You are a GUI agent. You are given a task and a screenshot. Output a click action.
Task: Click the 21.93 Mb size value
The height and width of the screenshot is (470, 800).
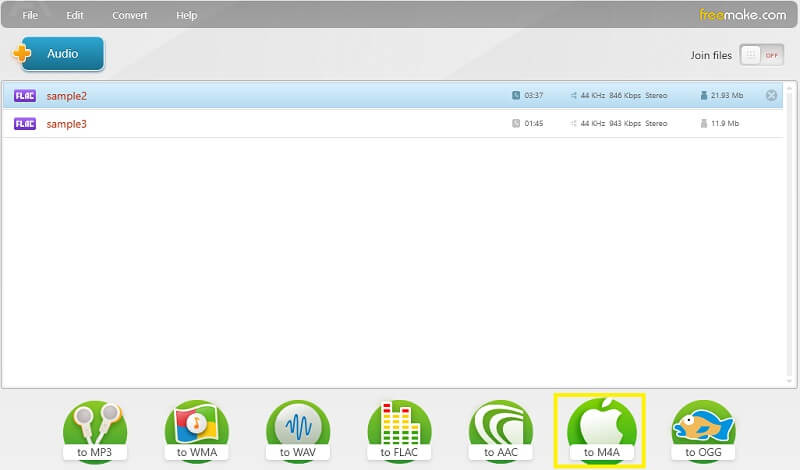(727, 95)
